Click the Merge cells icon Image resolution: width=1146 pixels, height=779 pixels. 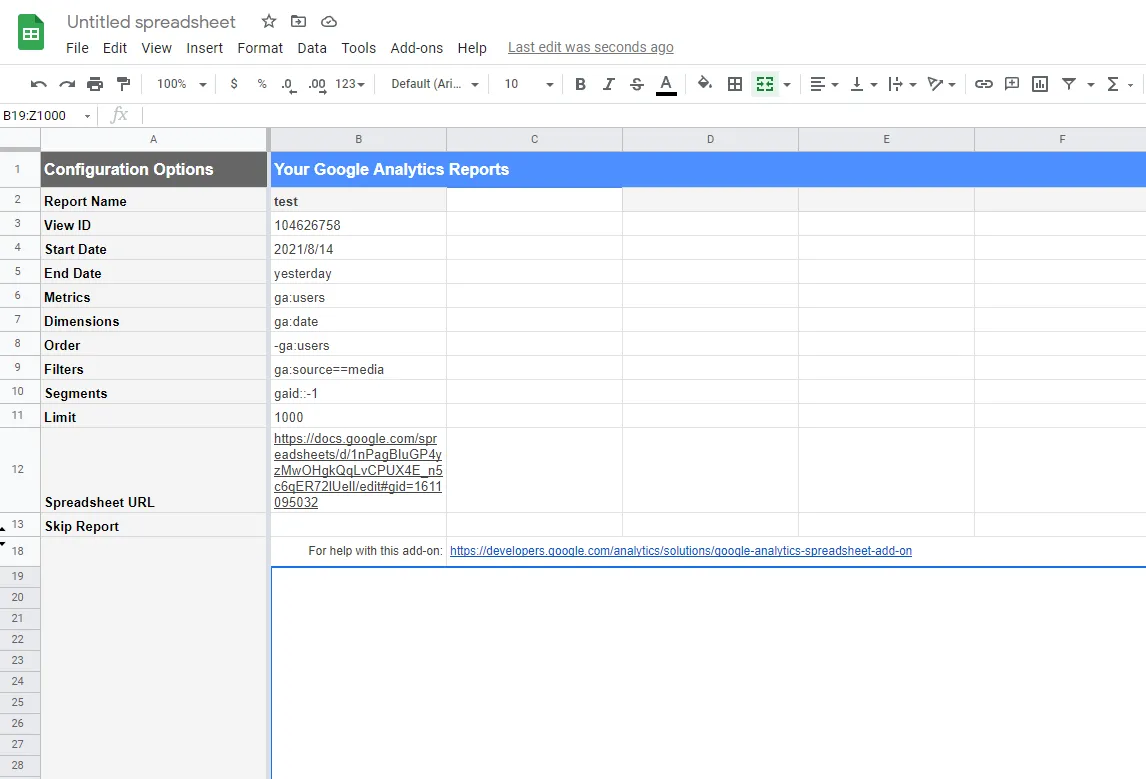click(765, 84)
